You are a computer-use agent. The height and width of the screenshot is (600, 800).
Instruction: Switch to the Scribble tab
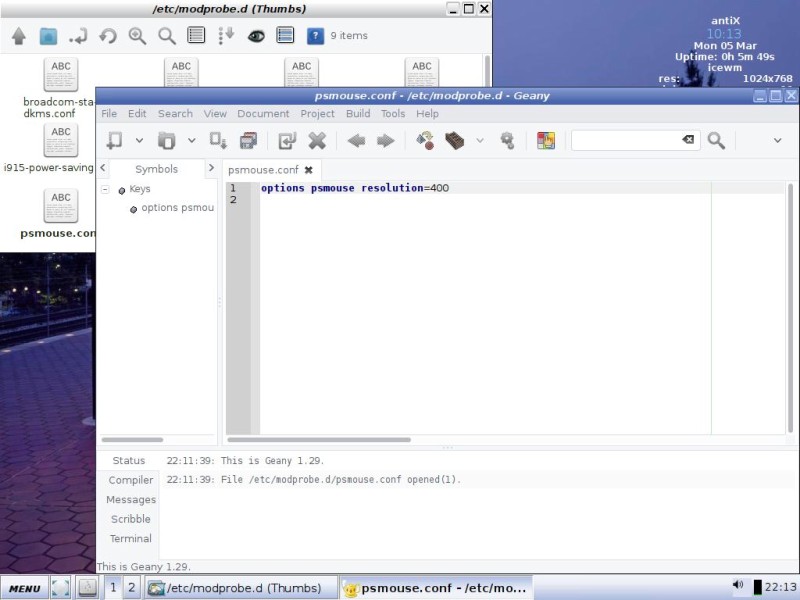131,519
